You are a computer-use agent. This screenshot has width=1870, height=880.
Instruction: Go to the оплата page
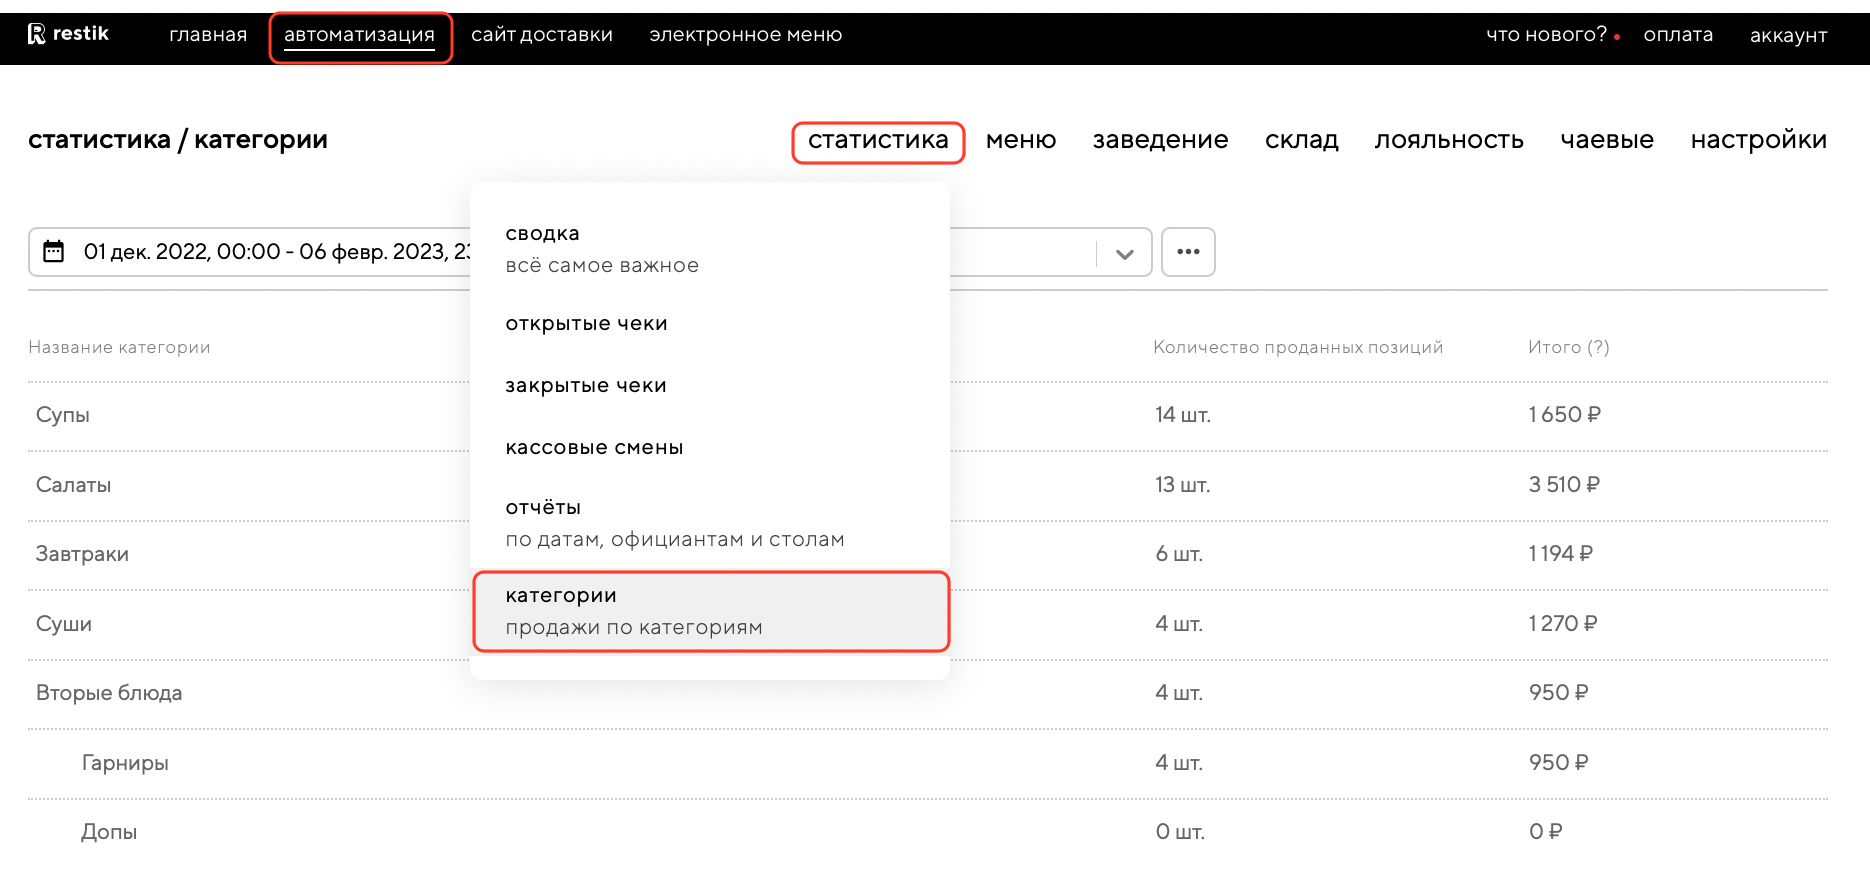tap(1678, 35)
